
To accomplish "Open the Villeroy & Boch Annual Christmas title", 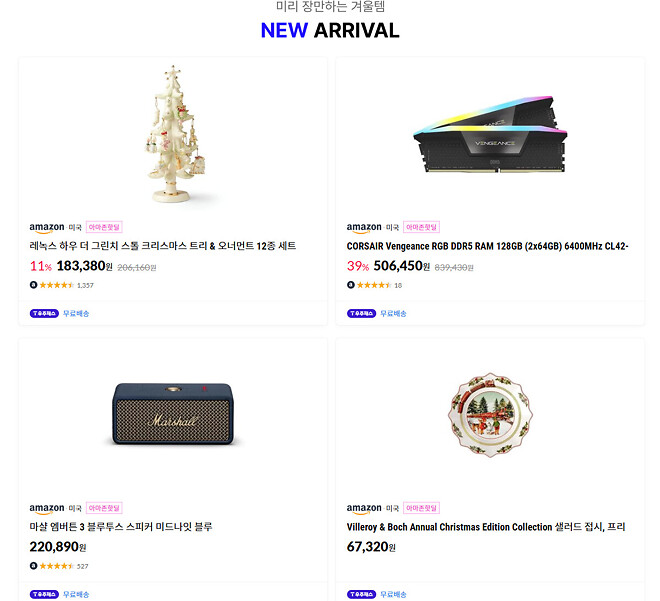I will coord(486,527).
